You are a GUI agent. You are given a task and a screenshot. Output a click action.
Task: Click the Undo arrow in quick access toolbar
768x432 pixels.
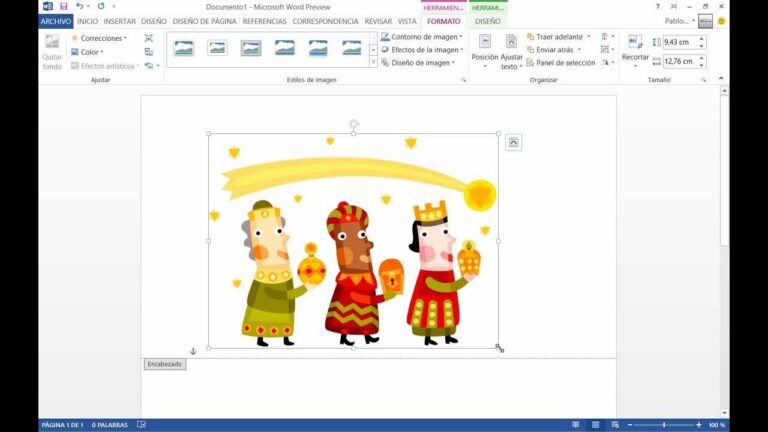click(x=80, y=6)
